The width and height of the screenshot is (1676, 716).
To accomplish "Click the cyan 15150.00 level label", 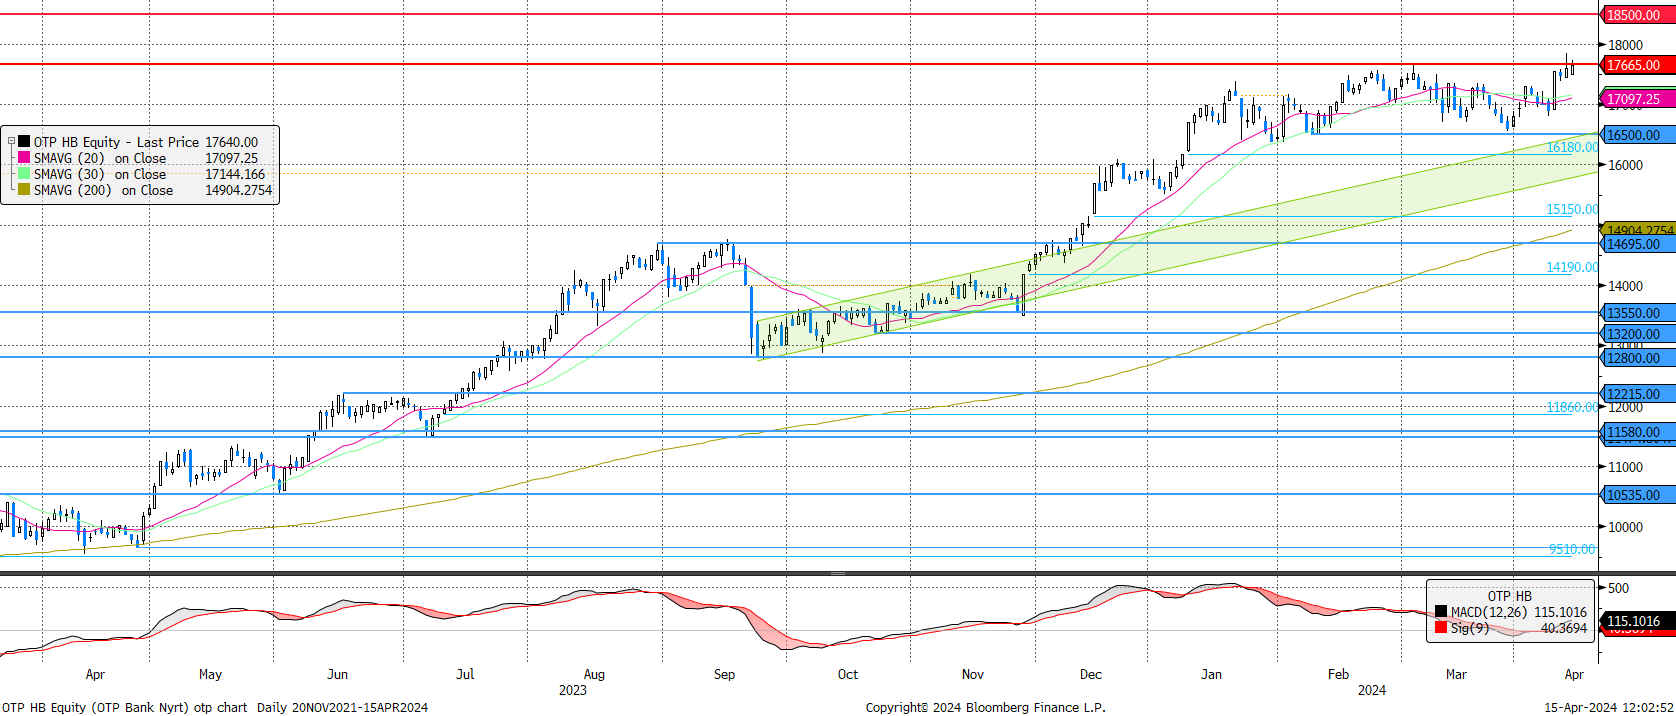I will (x=1572, y=209).
